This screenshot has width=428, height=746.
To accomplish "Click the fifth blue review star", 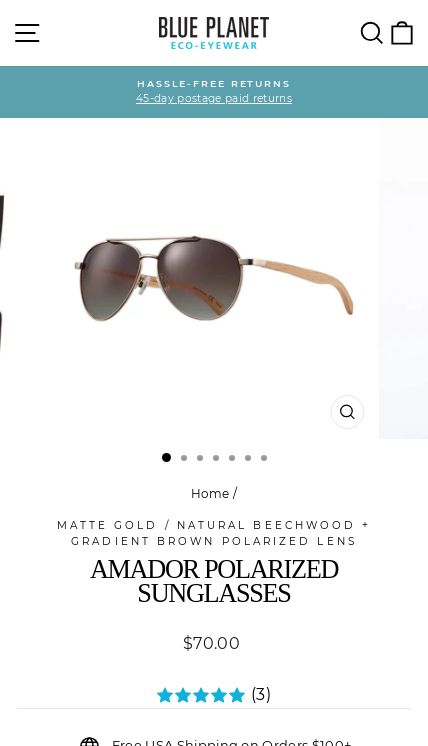I will (x=236, y=695).
